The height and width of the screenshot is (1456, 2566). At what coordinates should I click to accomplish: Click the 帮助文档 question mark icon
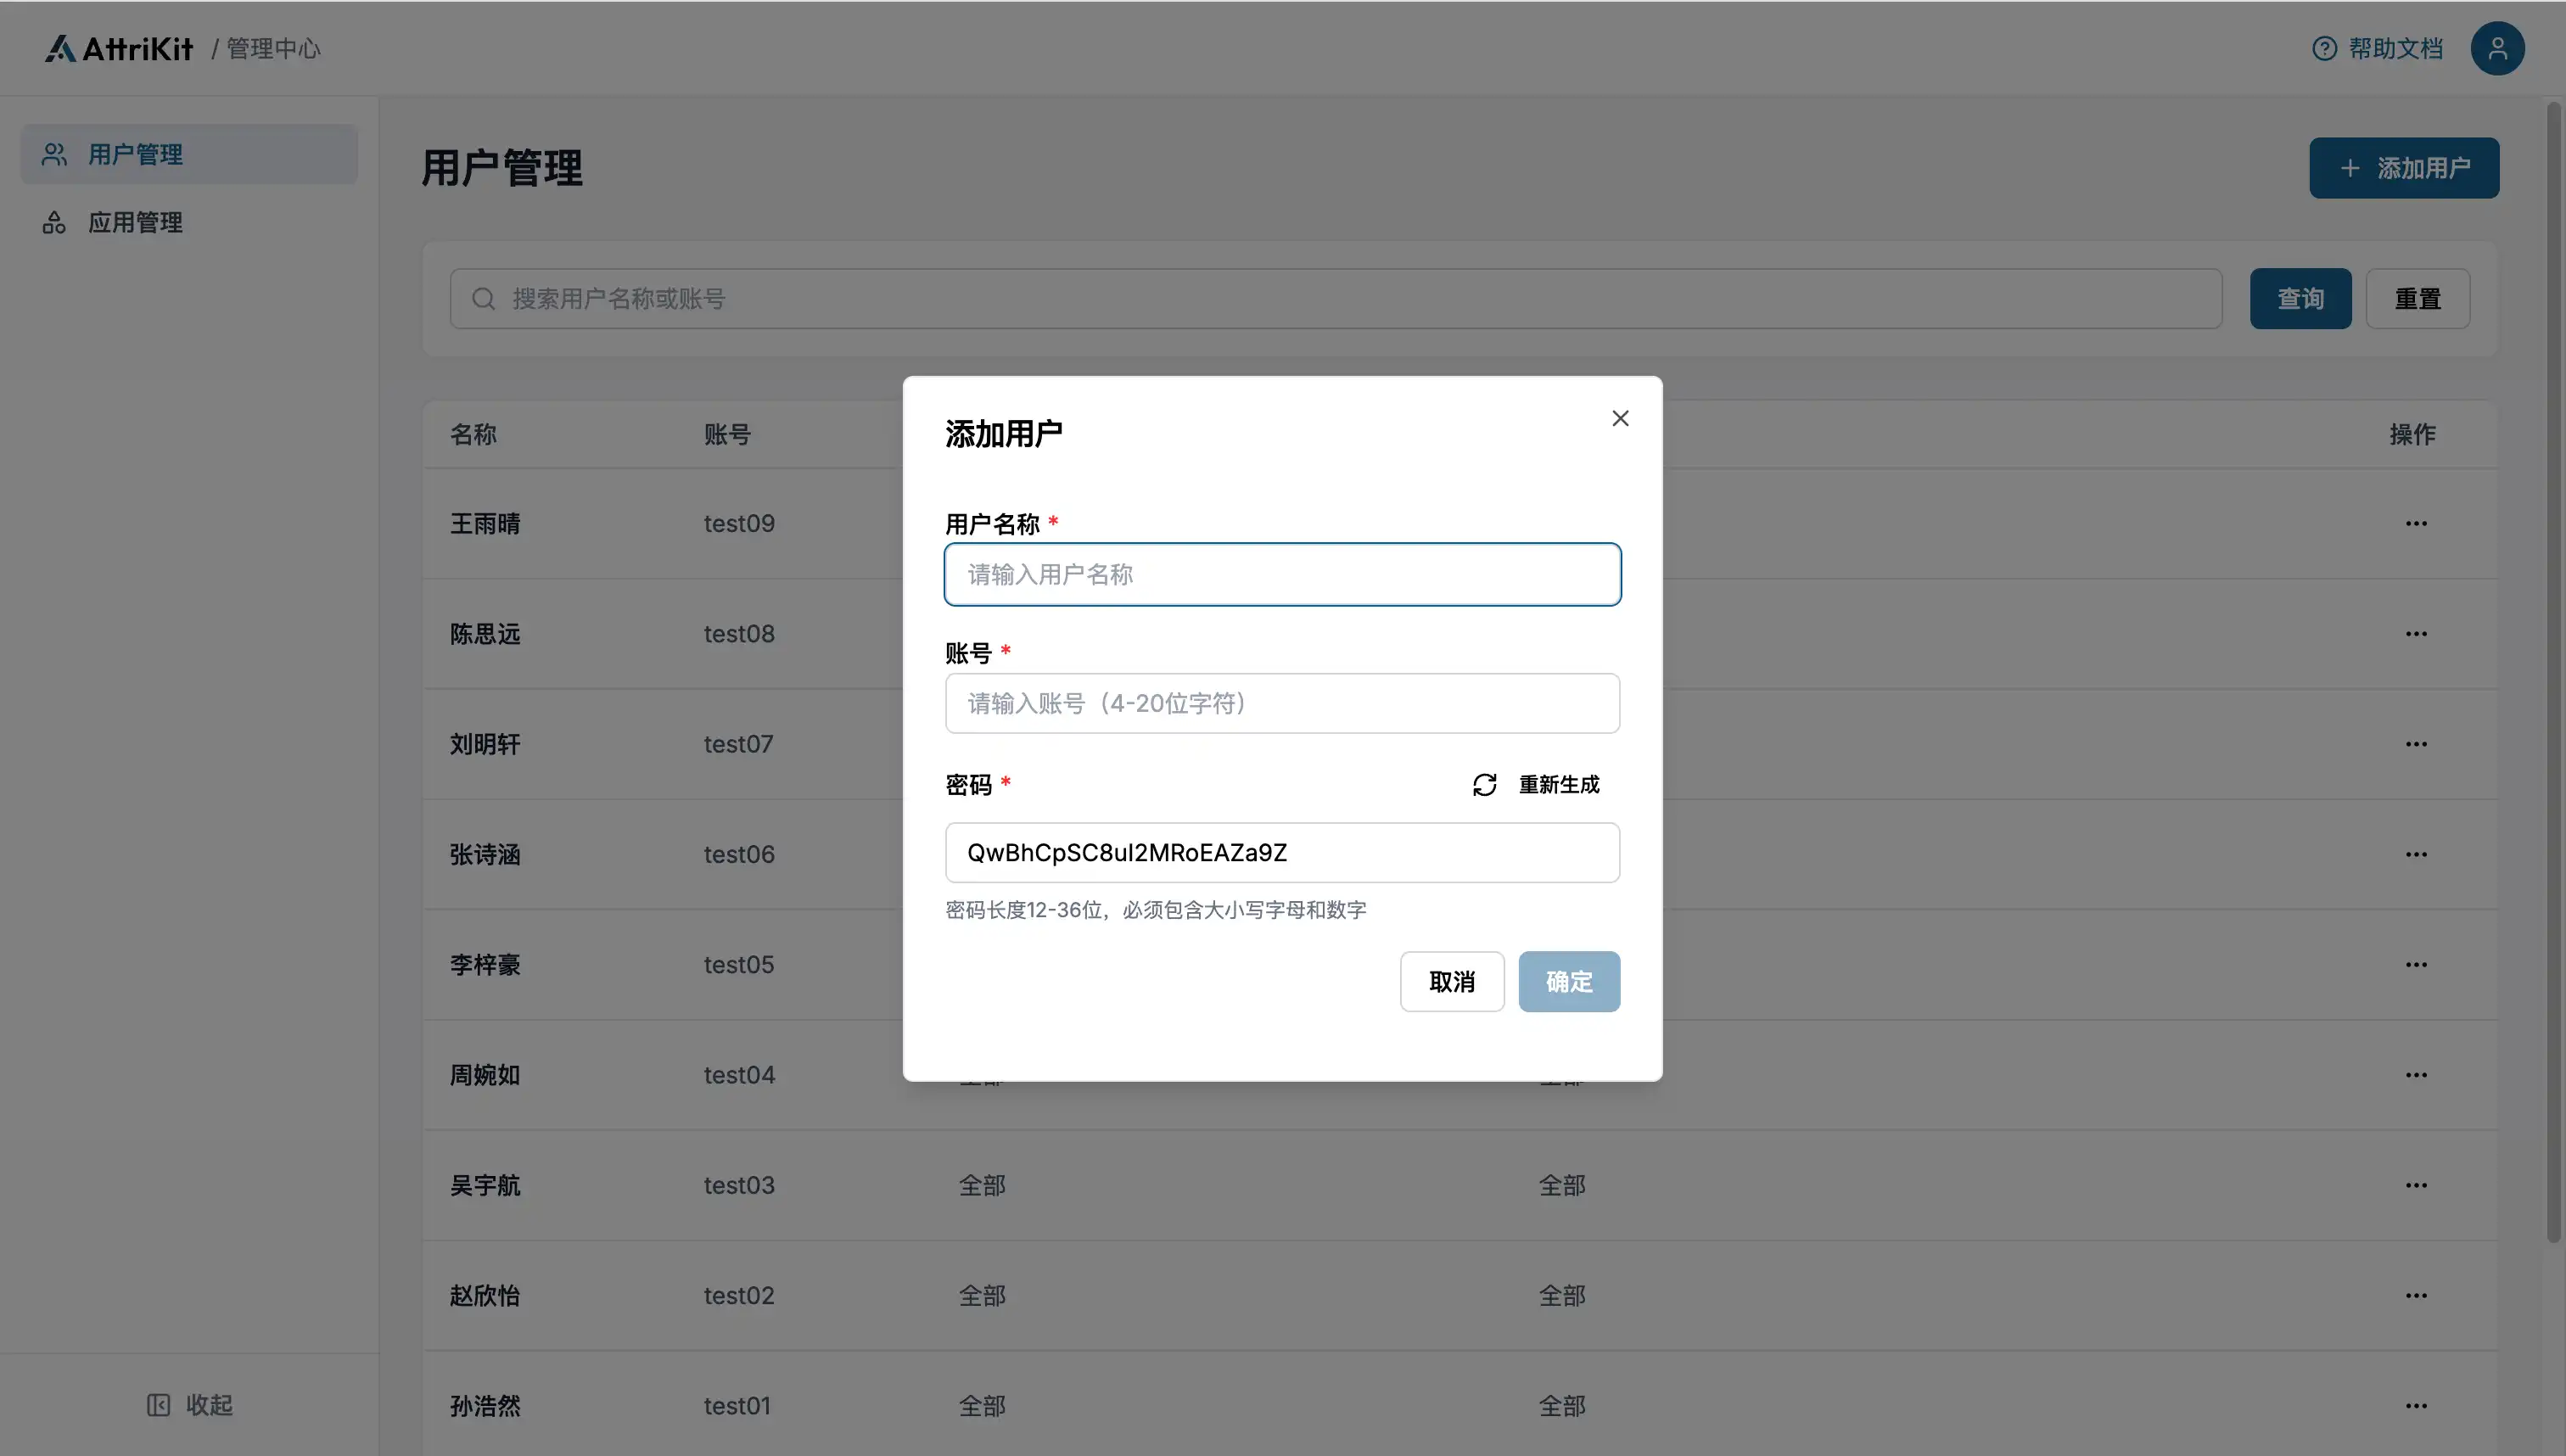pyautogui.click(x=2324, y=48)
